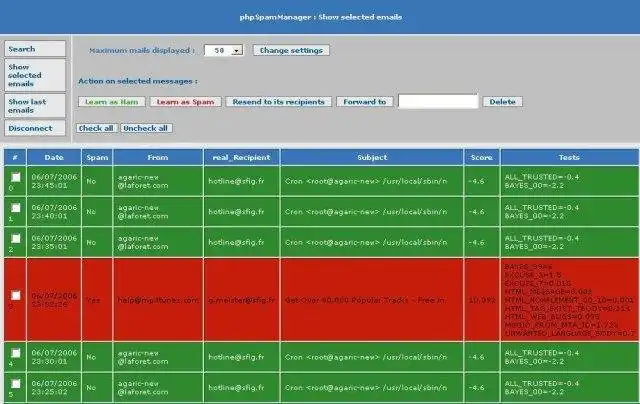Click Disconnect in the sidebar
The width and height of the screenshot is (640, 404).
click(35, 128)
